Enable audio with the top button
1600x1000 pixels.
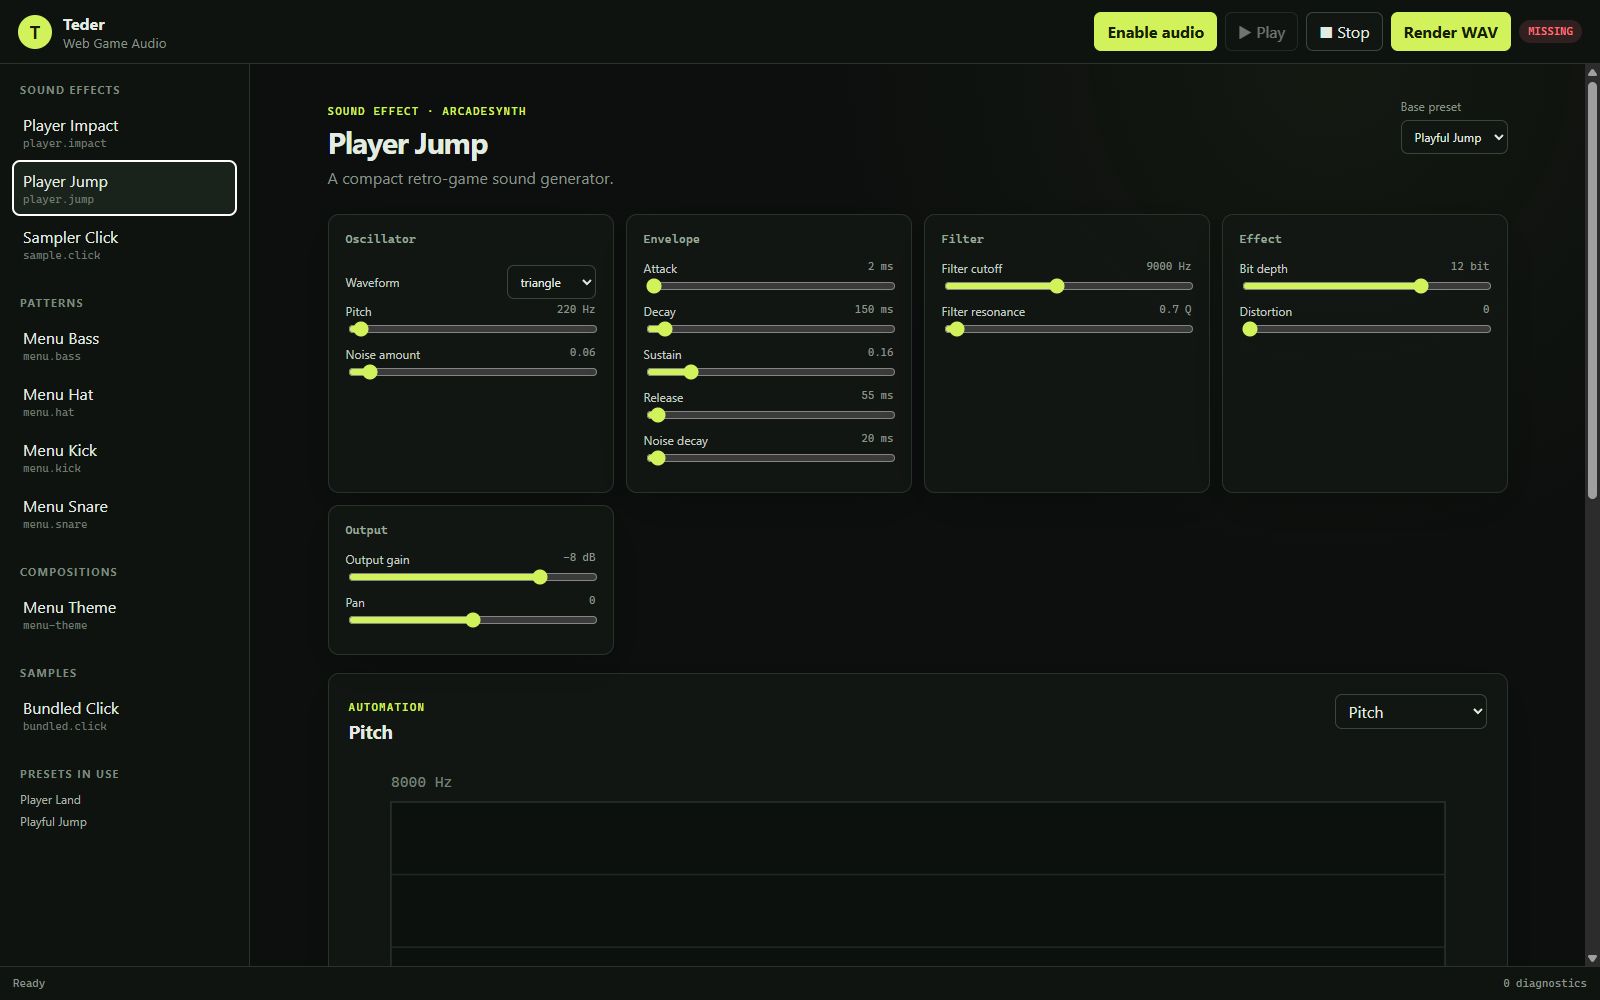1155,32
